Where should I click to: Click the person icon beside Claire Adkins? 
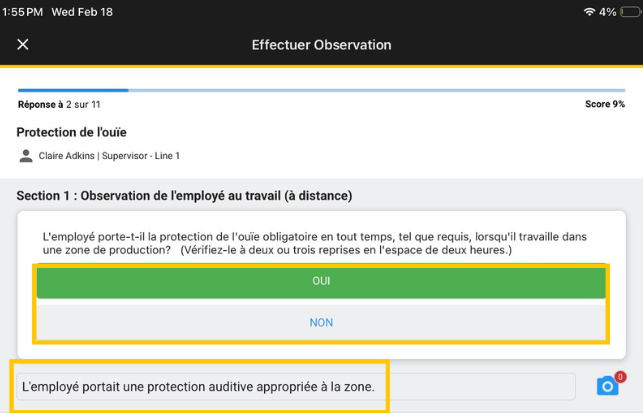click(26, 156)
